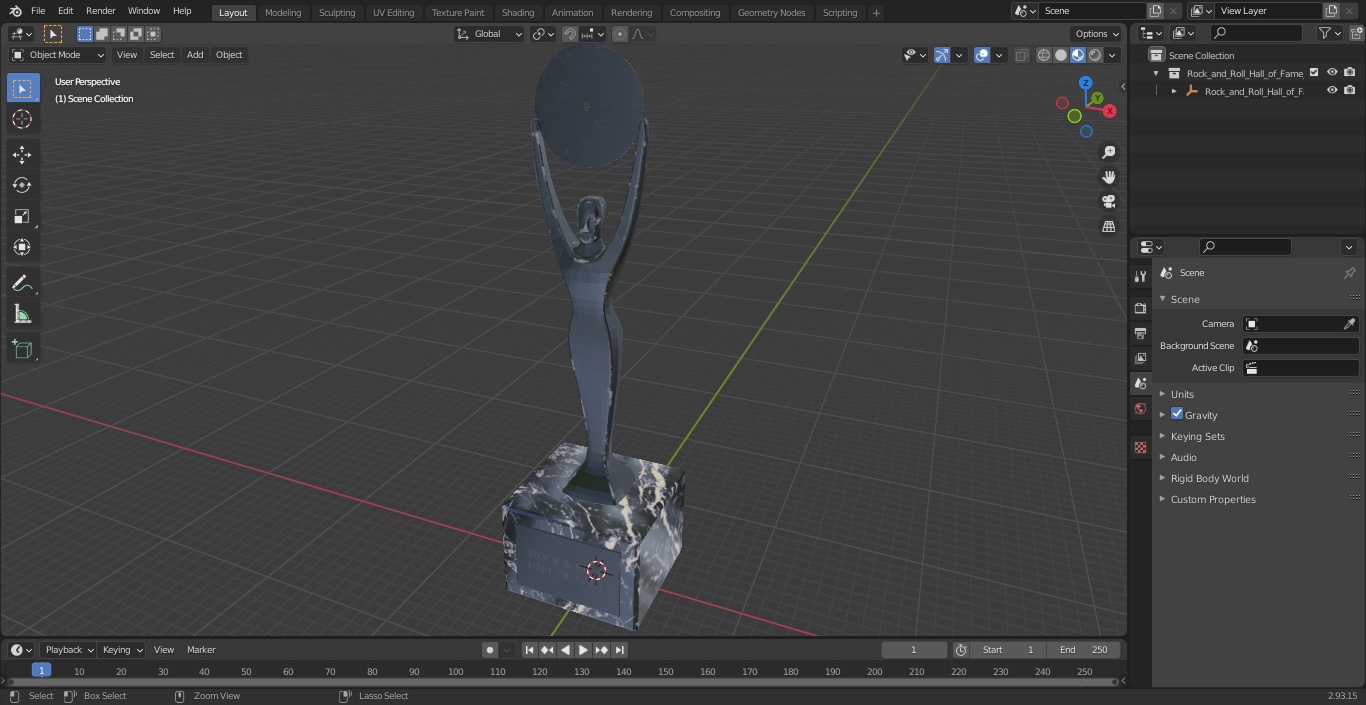Toggle proportional editing
Viewport: 1366px width, 705px height.
[x=620, y=34]
